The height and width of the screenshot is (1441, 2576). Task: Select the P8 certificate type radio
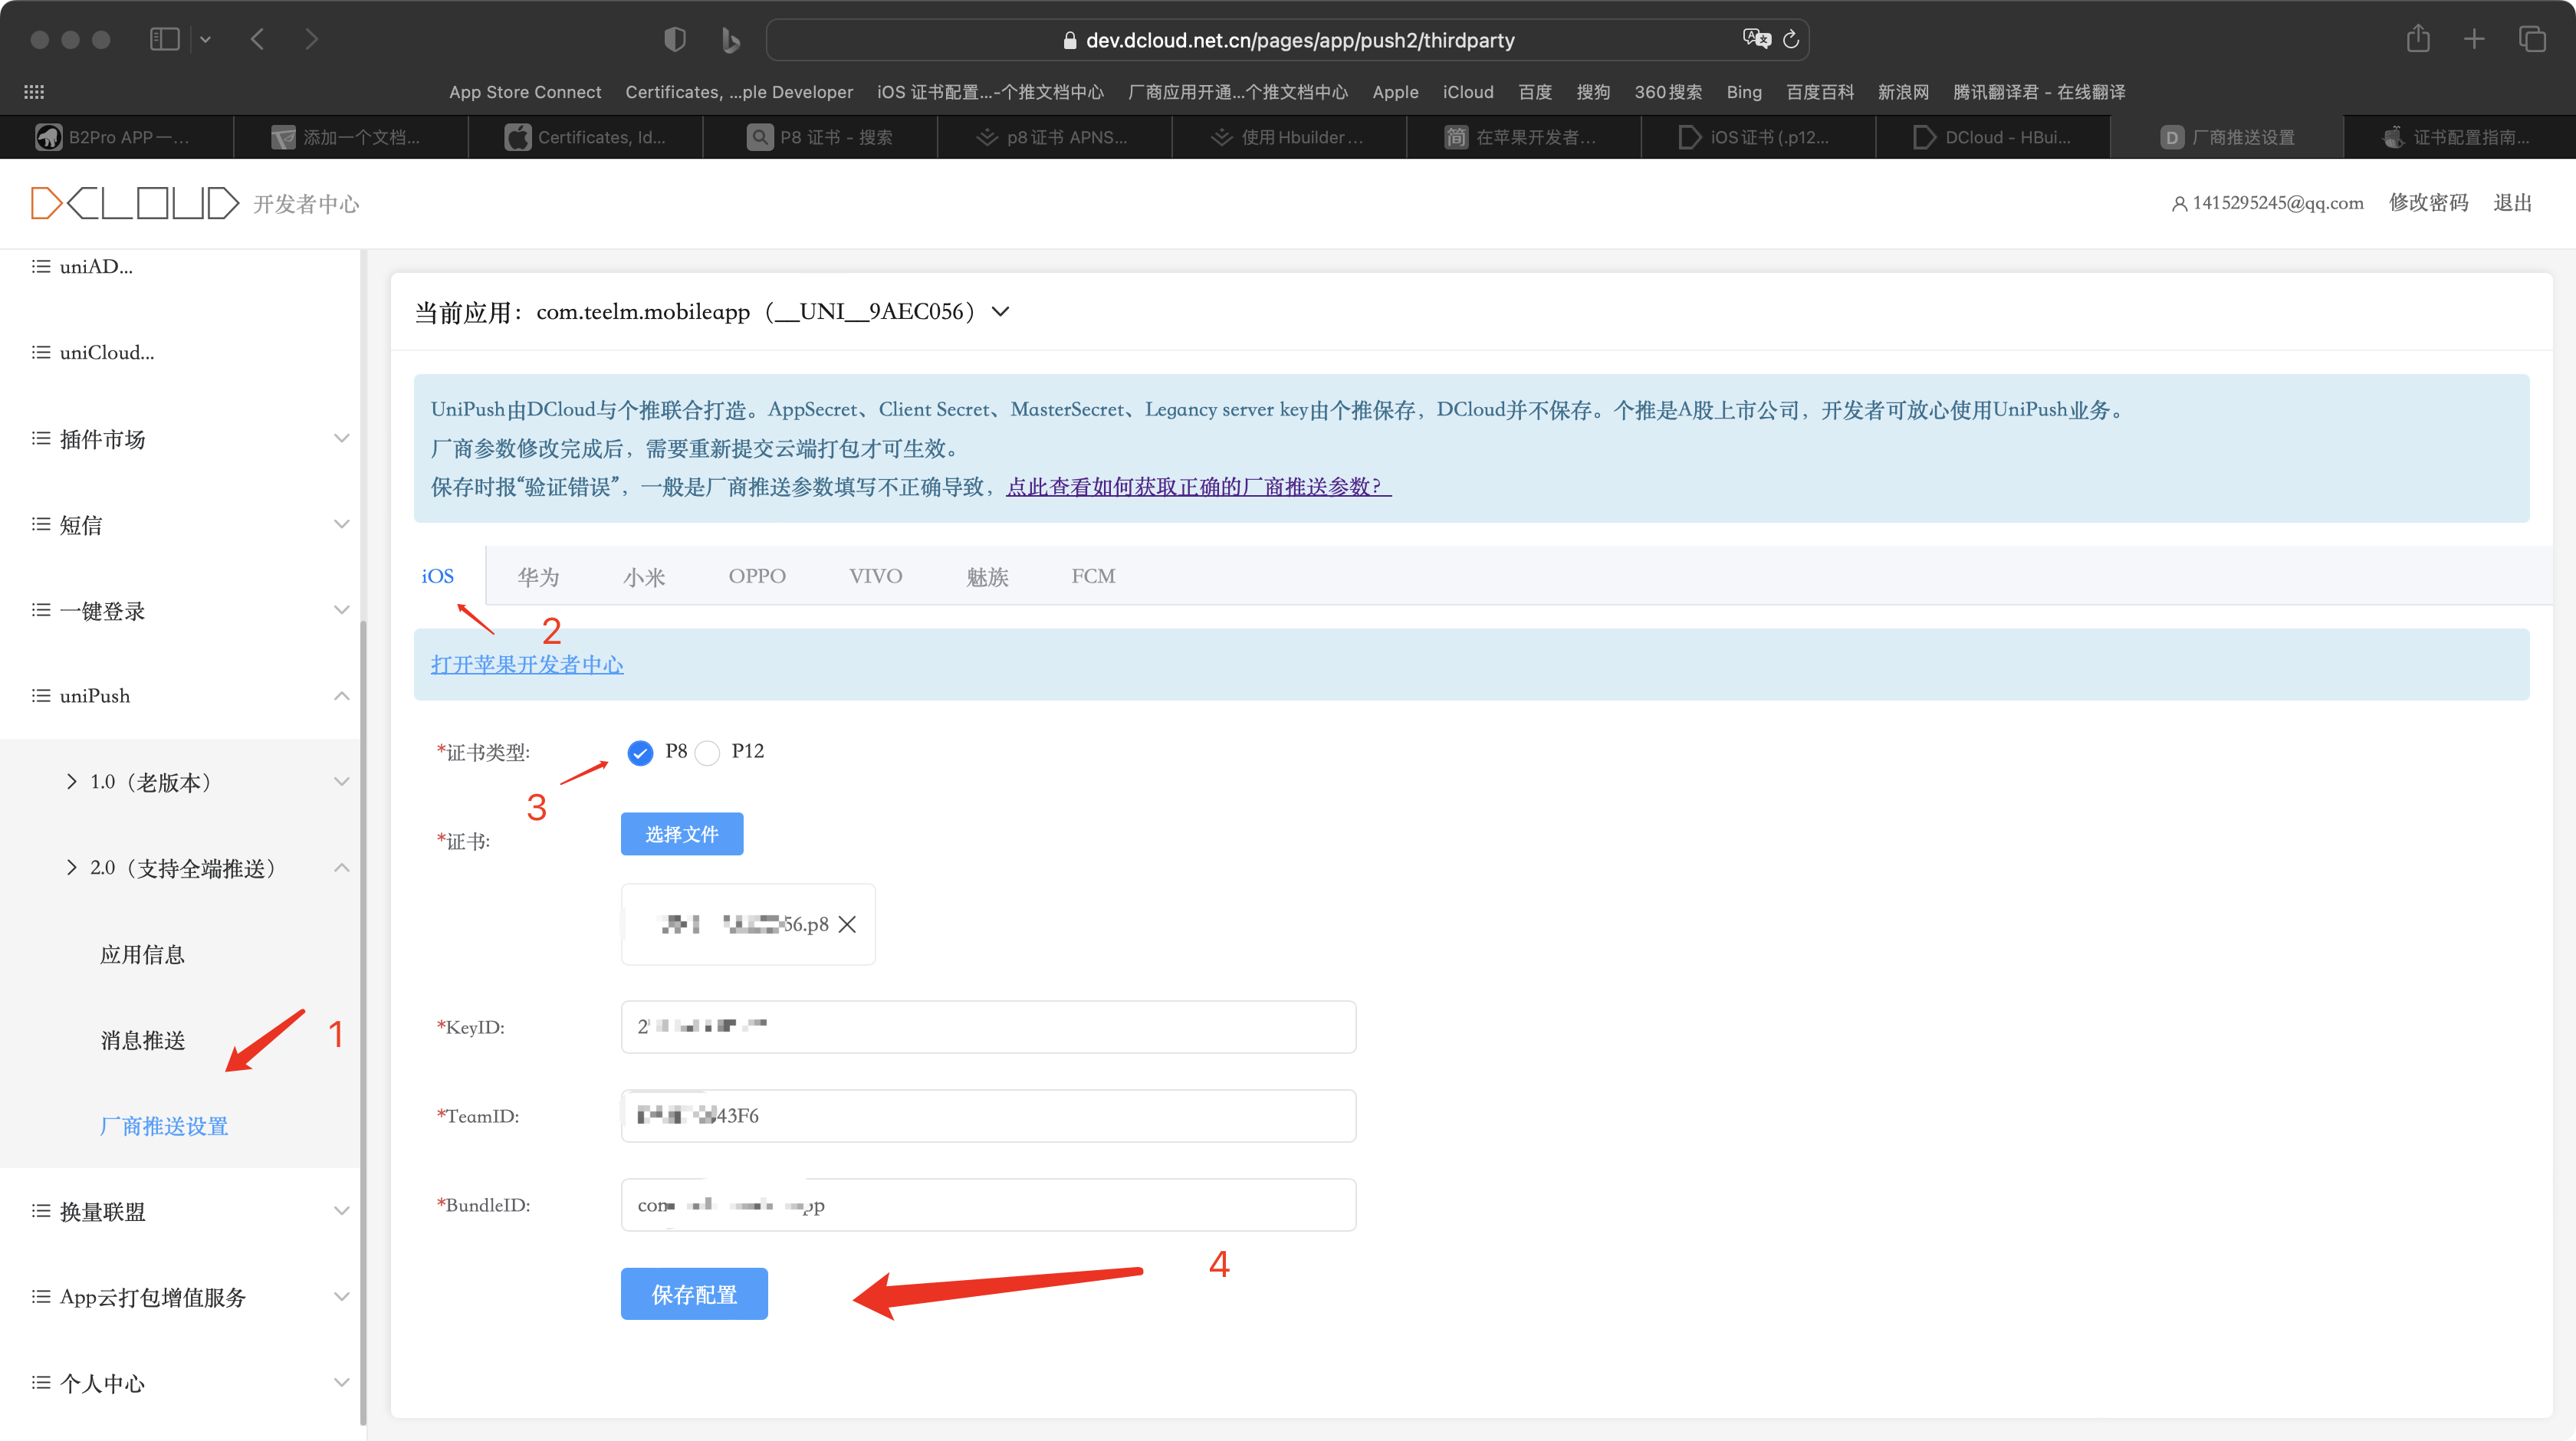[640, 752]
